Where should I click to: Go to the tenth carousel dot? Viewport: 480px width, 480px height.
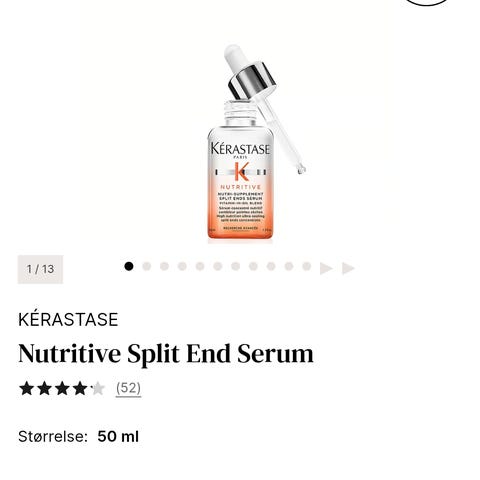point(289,266)
